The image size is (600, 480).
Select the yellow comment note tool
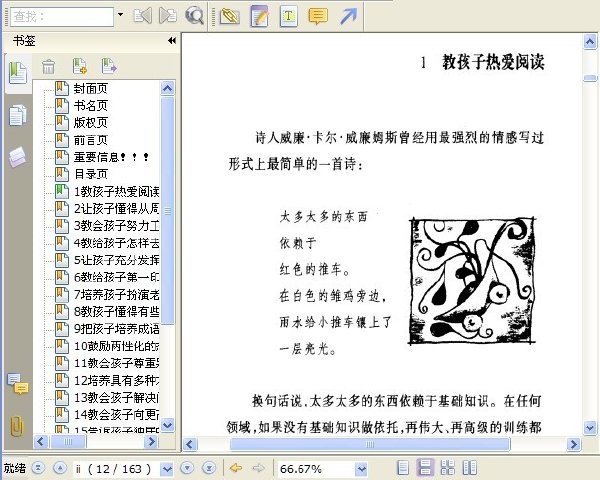318,16
